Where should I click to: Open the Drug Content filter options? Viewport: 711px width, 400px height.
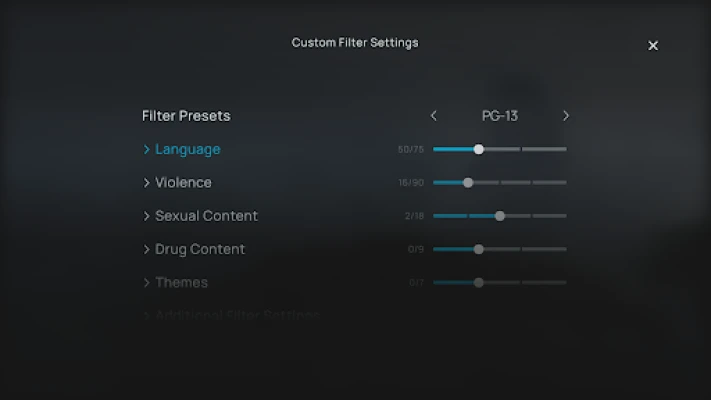(200, 249)
